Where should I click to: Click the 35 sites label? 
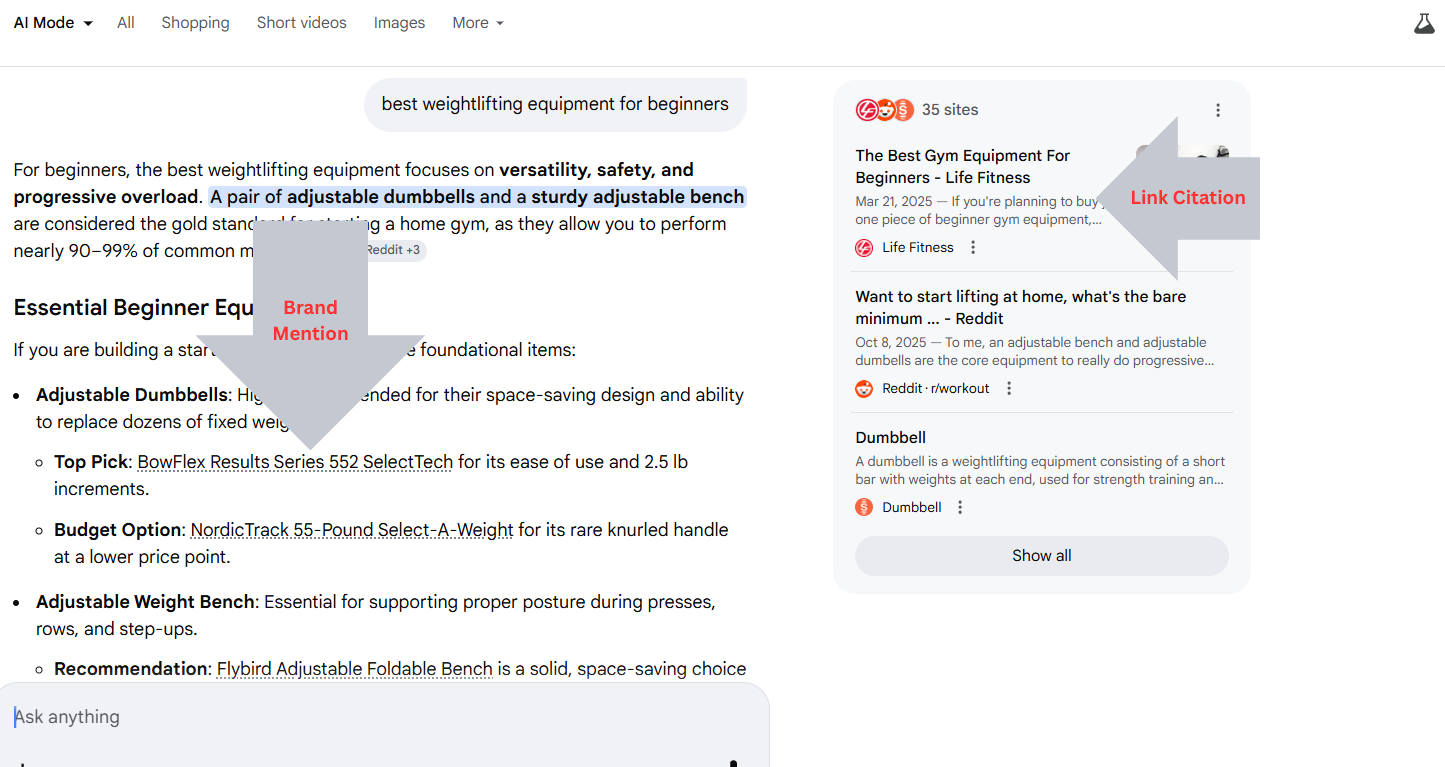point(950,110)
